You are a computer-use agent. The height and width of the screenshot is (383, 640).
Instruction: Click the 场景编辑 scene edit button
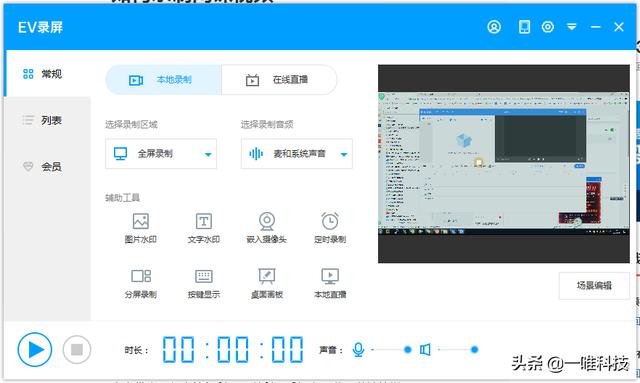coord(594,285)
